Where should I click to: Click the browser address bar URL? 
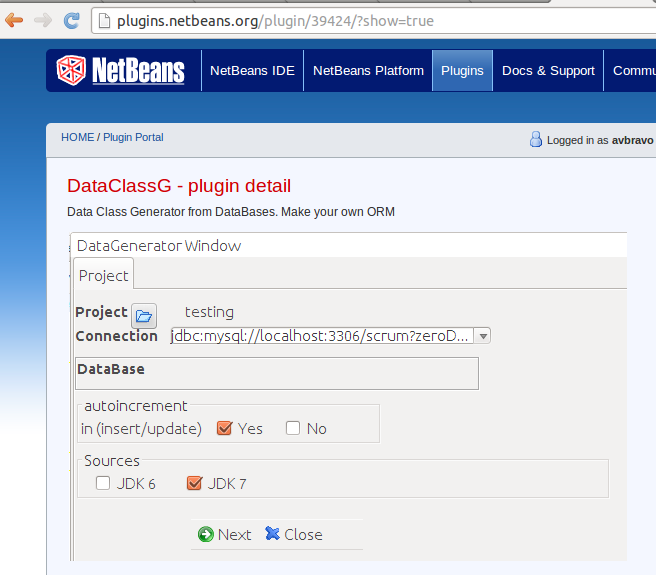point(275,21)
